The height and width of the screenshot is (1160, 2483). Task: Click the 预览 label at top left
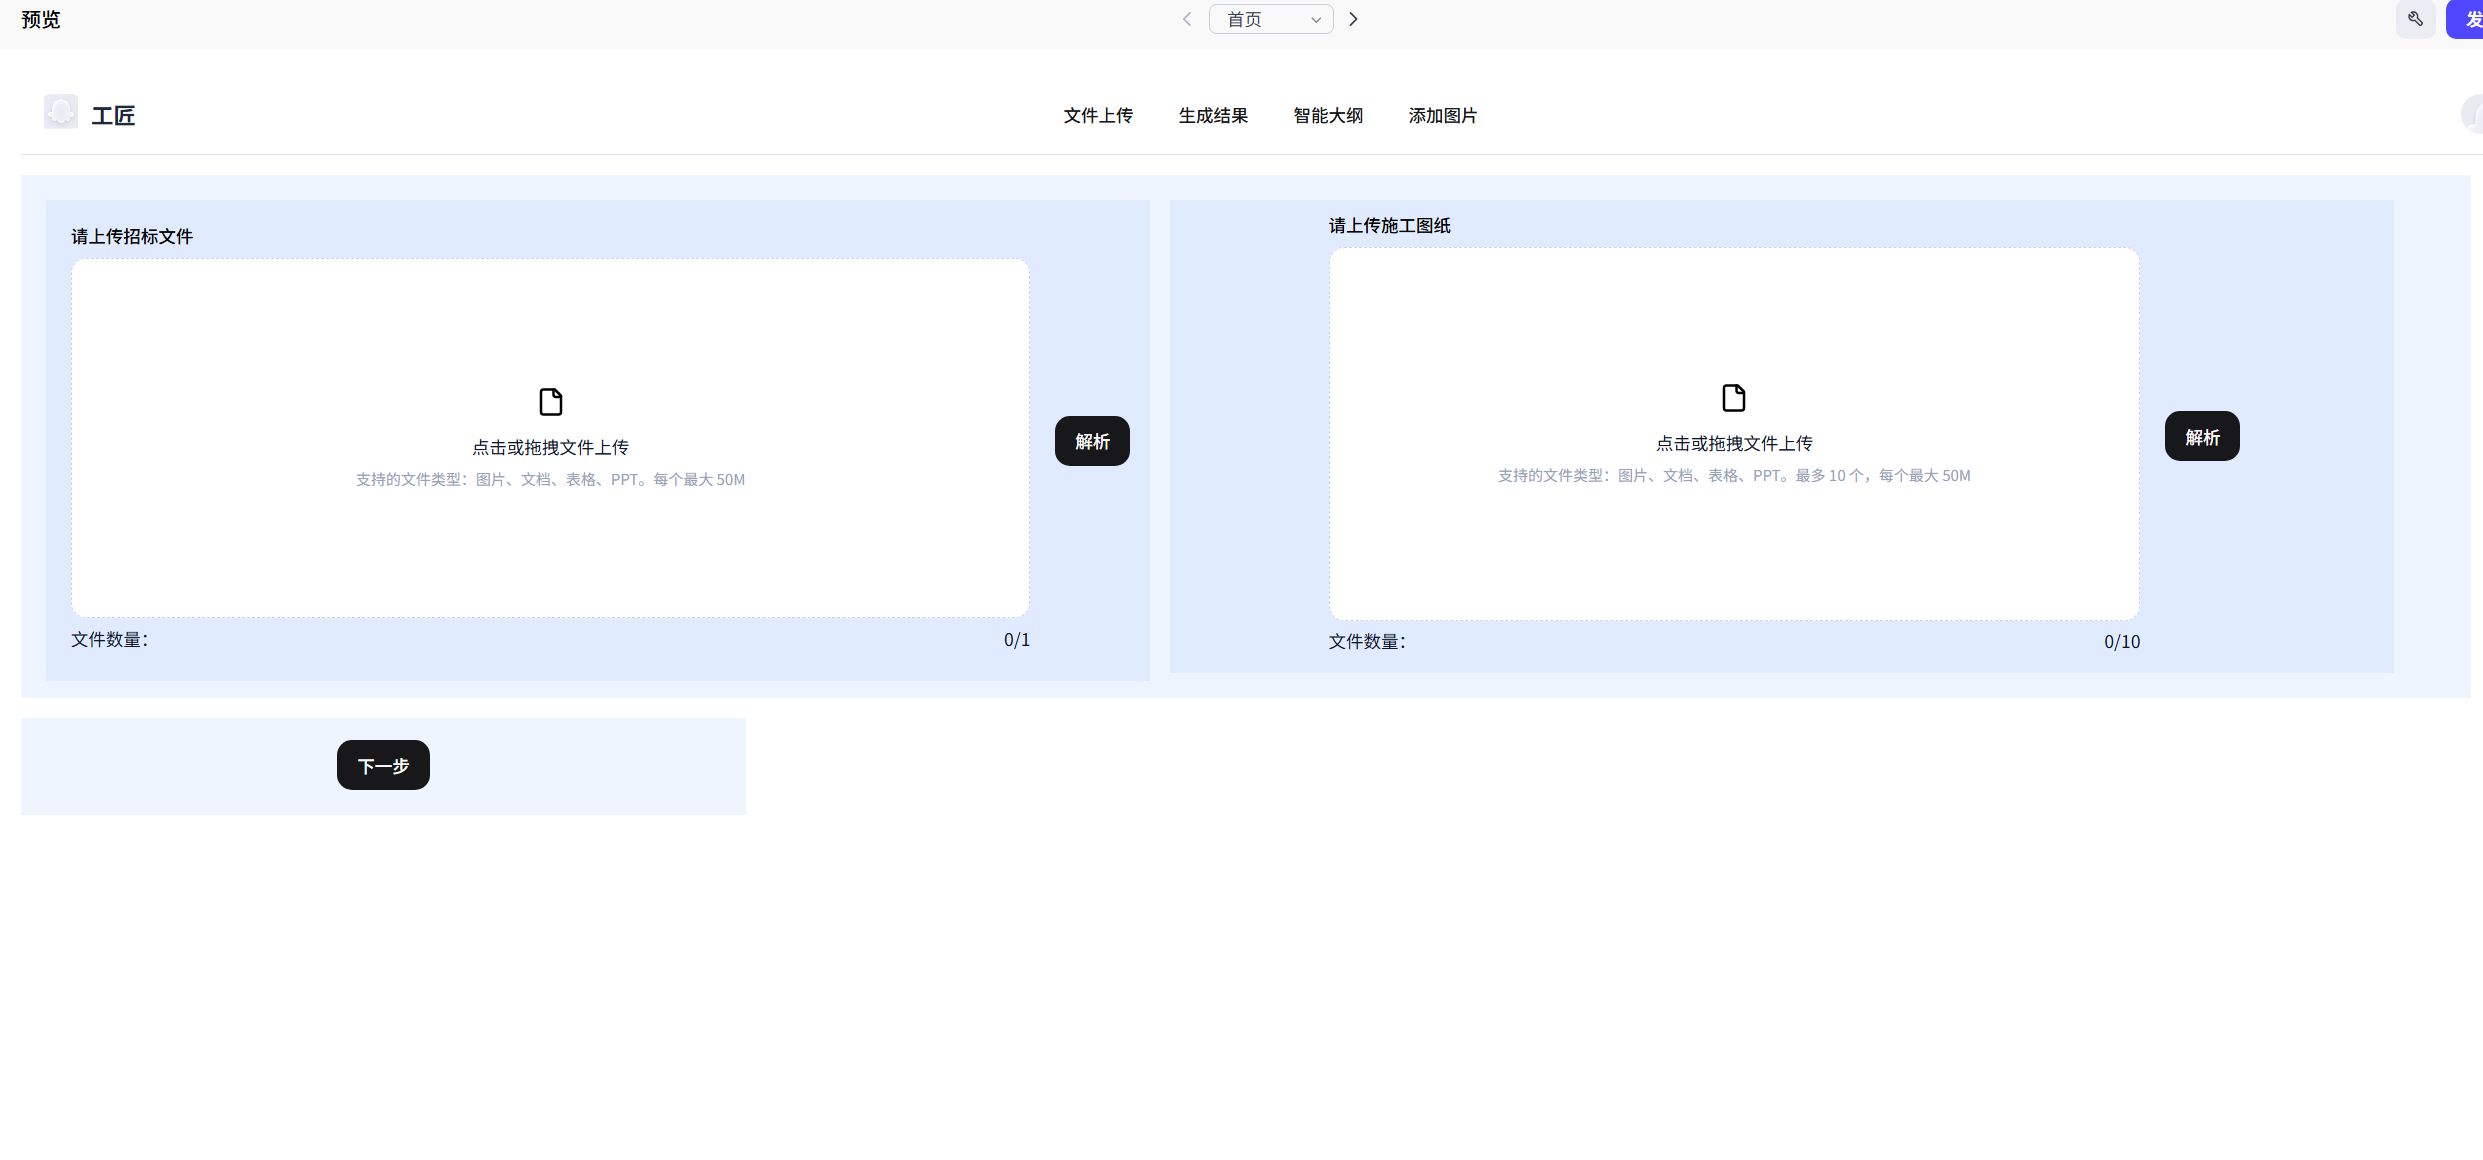pyautogui.click(x=41, y=20)
